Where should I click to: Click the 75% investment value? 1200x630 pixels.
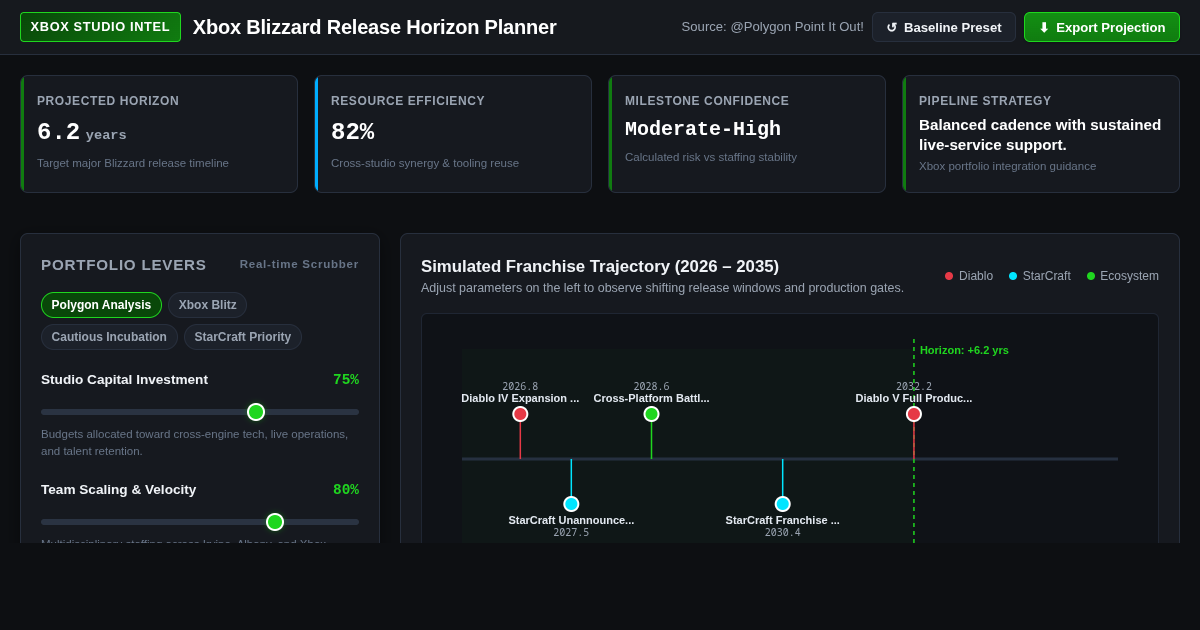click(x=346, y=380)
